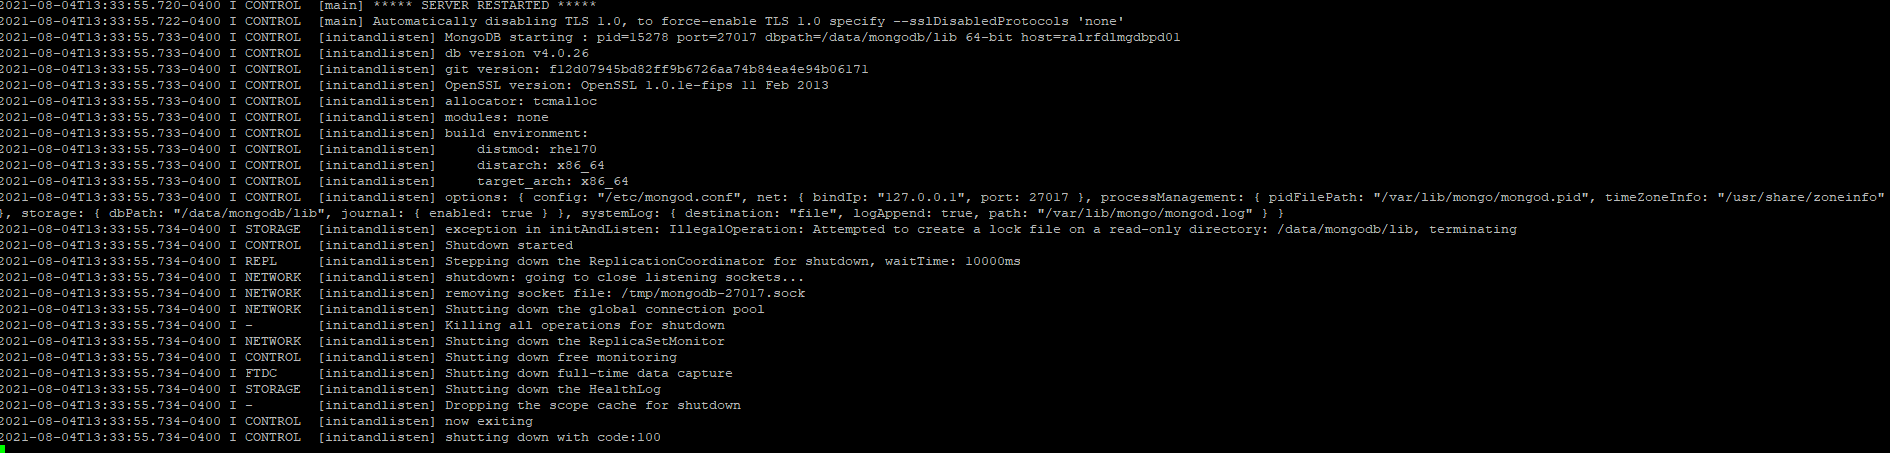Click the SERVER RESTARTED log message

pyautogui.click(x=484, y=6)
